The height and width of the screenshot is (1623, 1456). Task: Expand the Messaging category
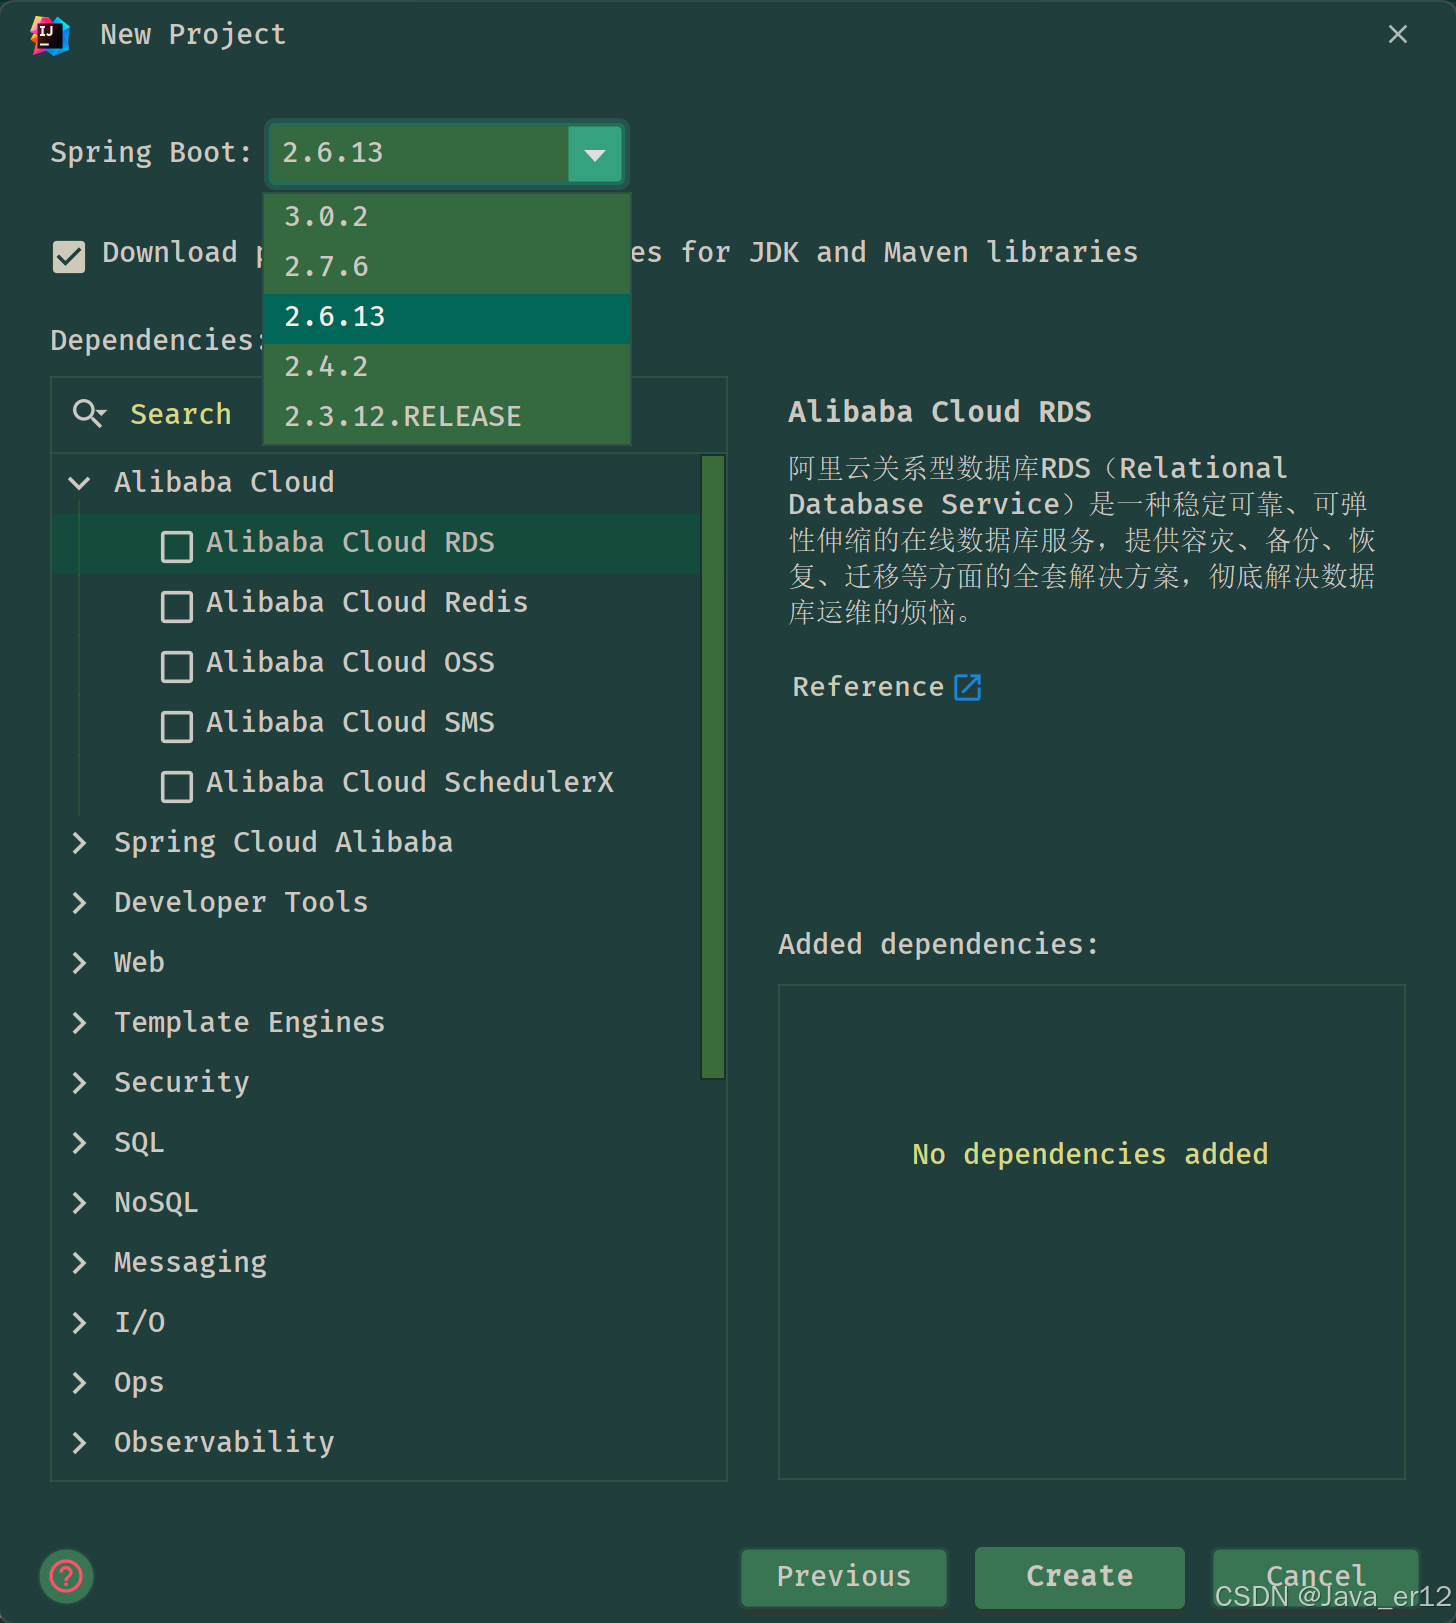point(79,1263)
